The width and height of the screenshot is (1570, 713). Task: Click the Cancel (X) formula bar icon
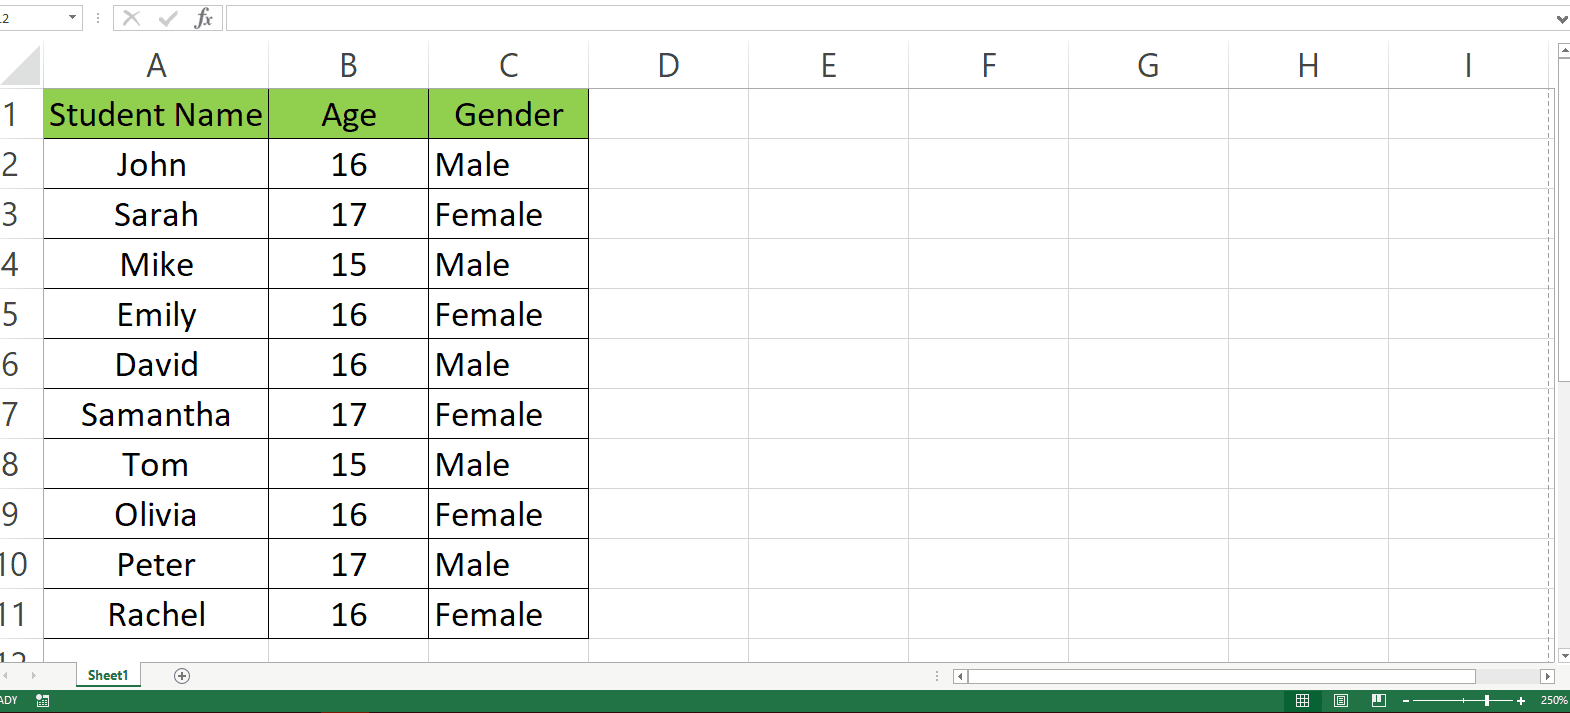[131, 17]
